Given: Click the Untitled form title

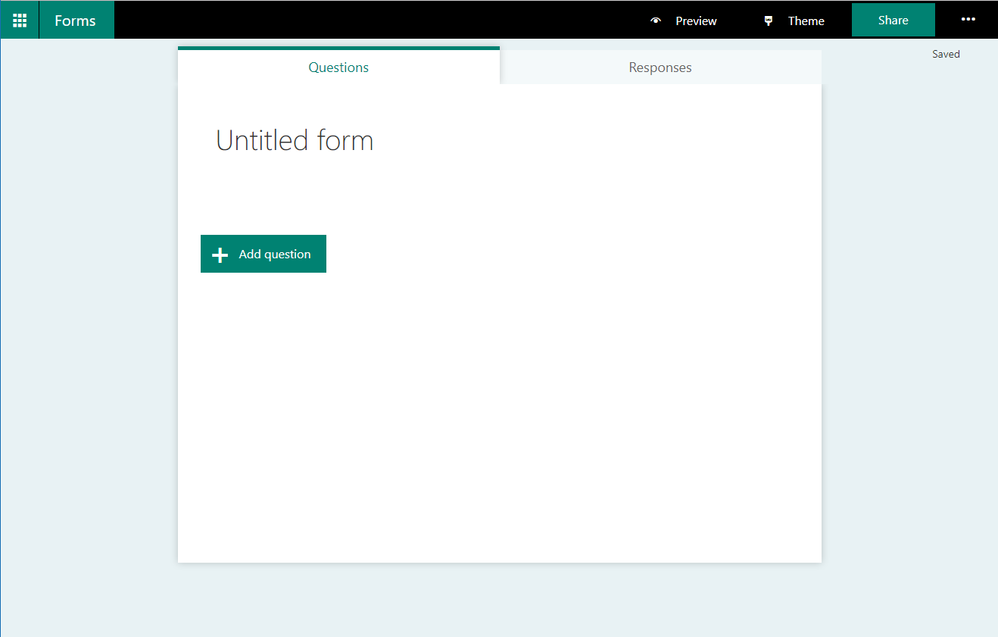Looking at the screenshot, I should (295, 141).
